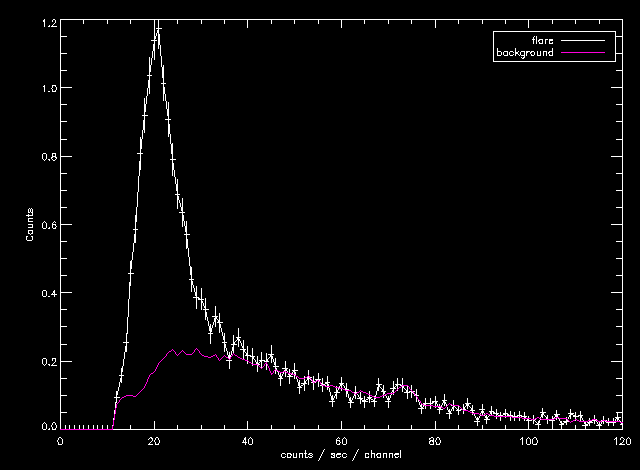Click the y-axis tick label 1.0

tap(49, 88)
